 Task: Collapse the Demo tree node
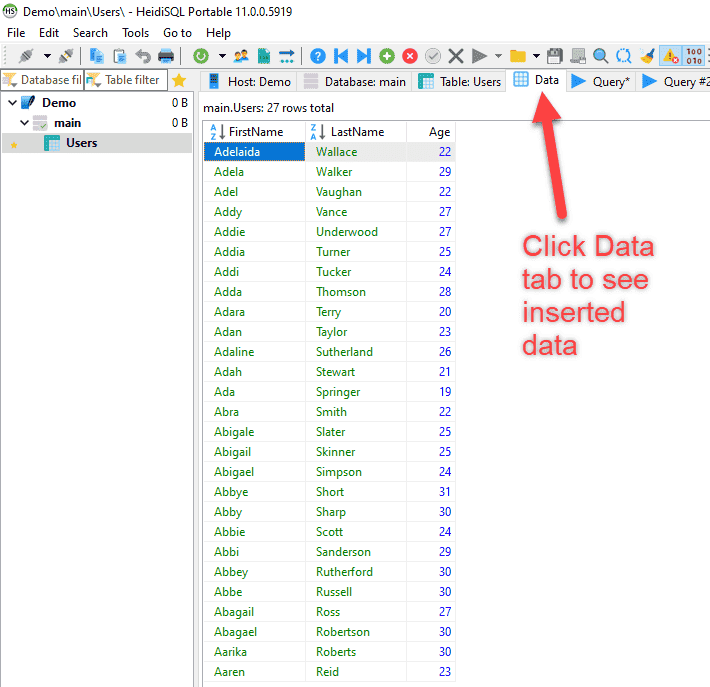(x=13, y=103)
